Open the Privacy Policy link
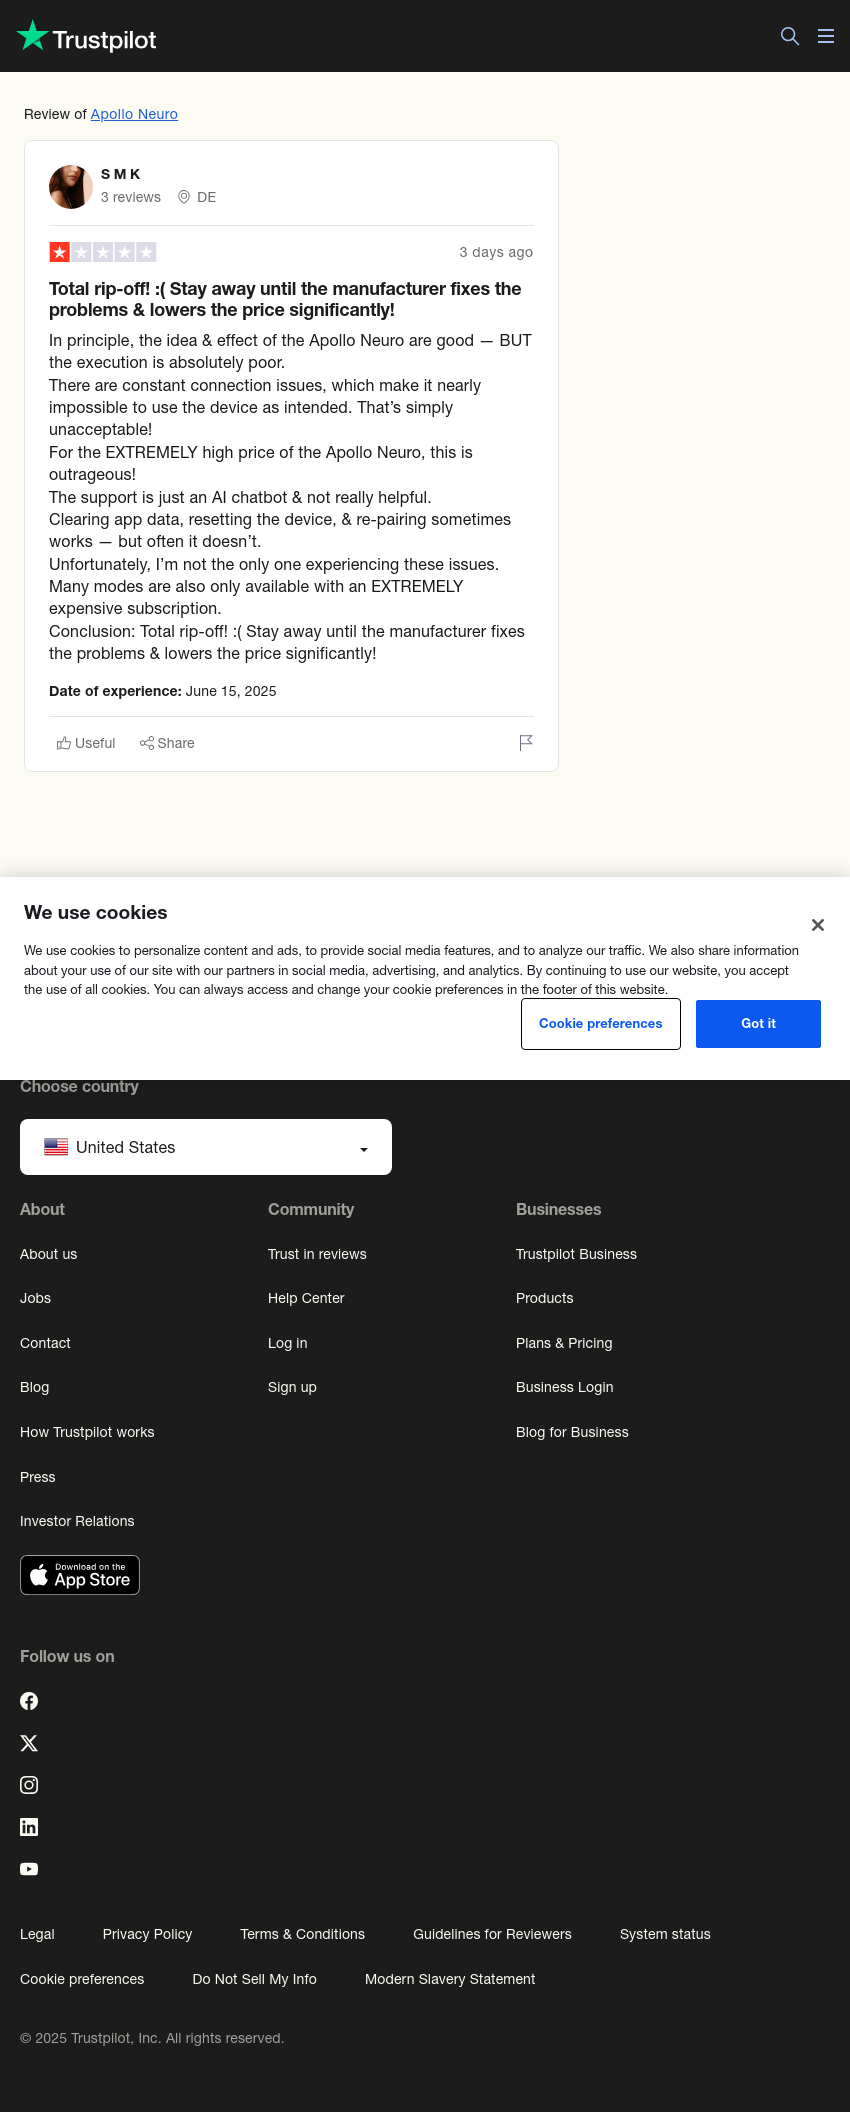Screen dimensions: 850x2112 [x=147, y=1934]
